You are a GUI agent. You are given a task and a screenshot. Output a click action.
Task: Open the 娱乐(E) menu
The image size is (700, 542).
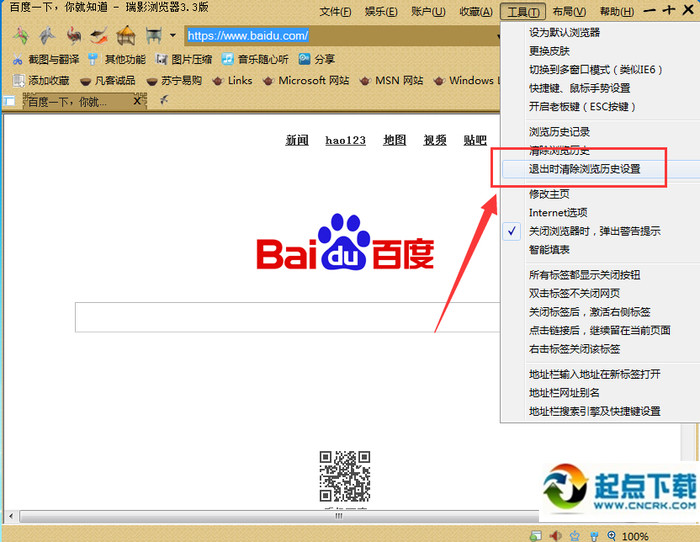(x=381, y=12)
